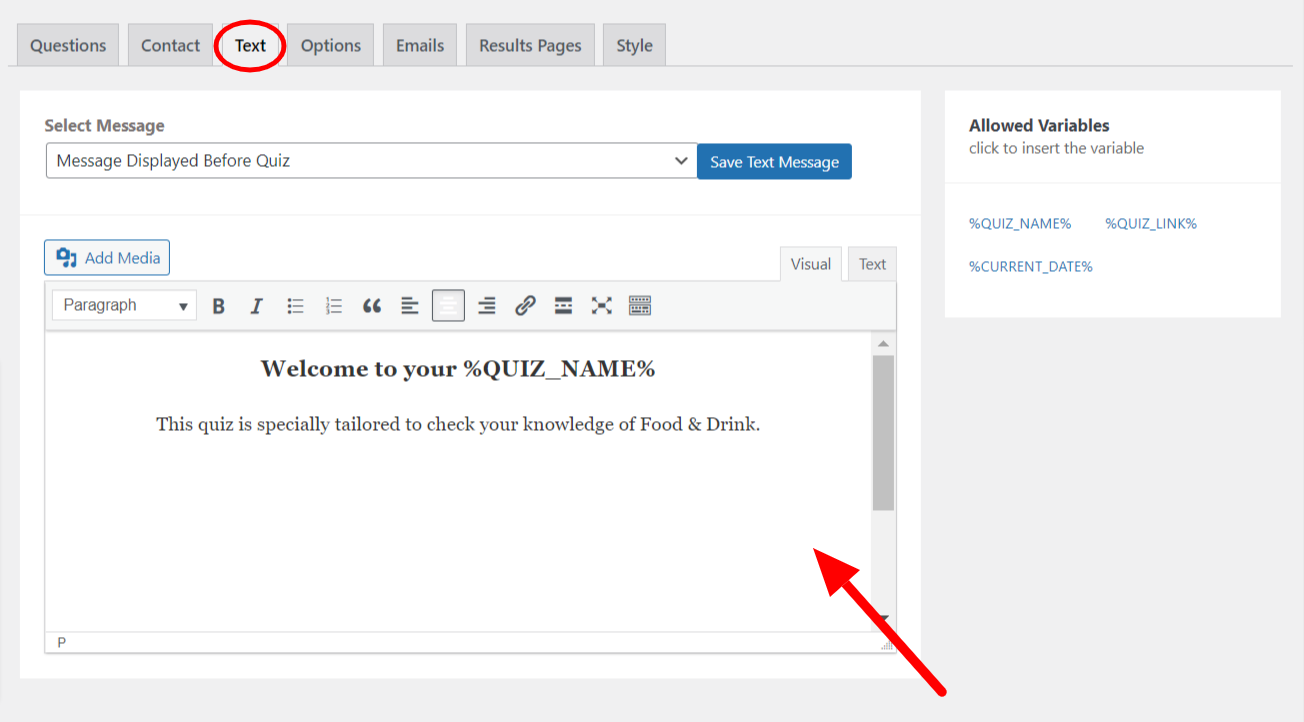The width and height of the screenshot is (1304, 722).
Task: Toggle center alignment off
Action: click(x=447, y=305)
